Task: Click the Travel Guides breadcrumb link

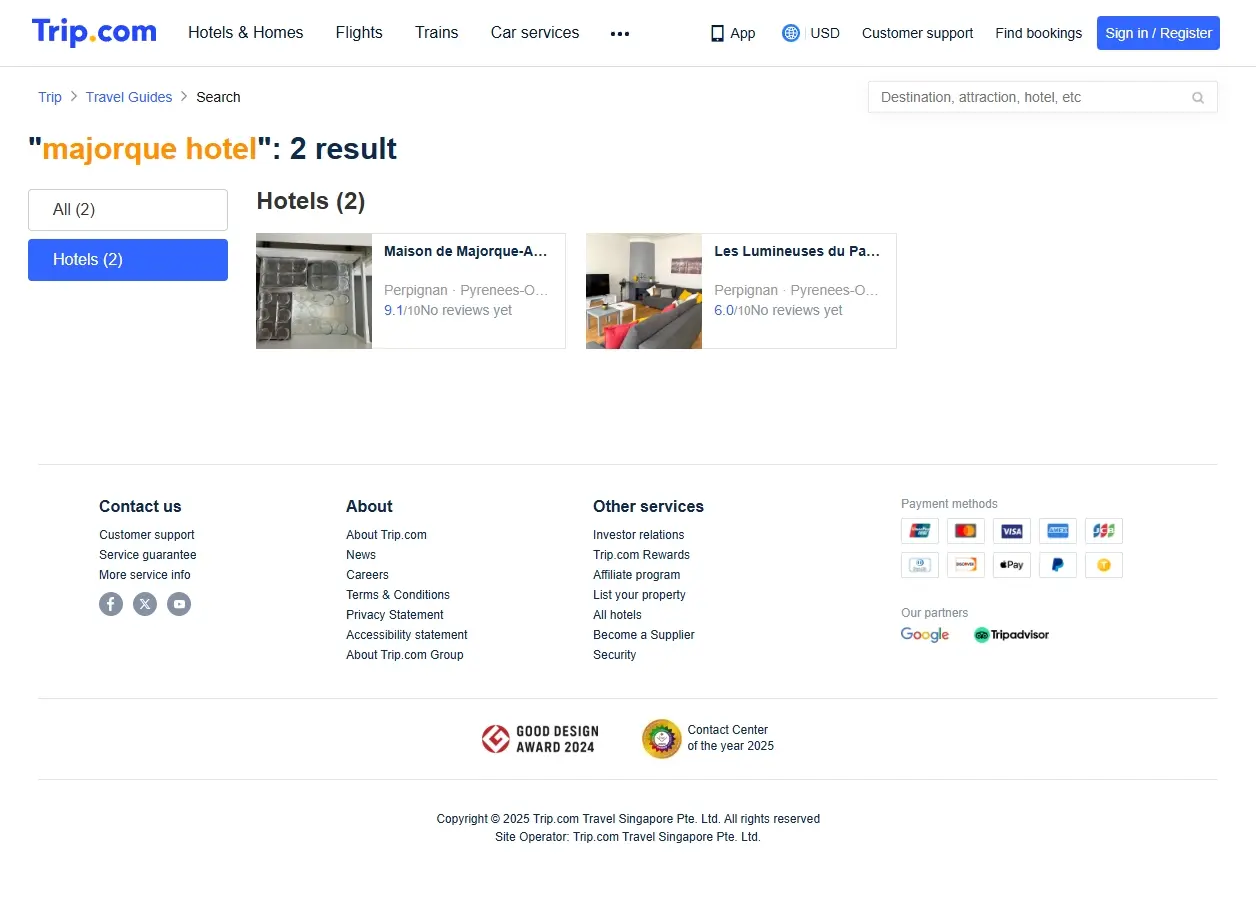Action: [129, 97]
